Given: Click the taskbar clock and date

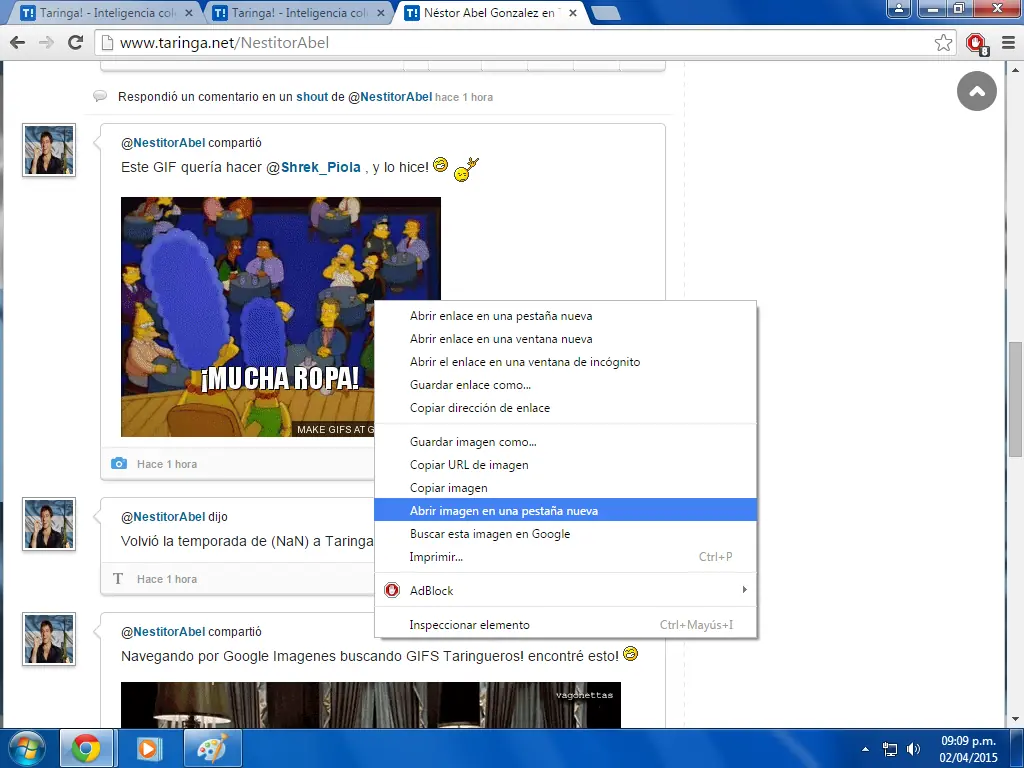Looking at the screenshot, I should pos(968,749).
